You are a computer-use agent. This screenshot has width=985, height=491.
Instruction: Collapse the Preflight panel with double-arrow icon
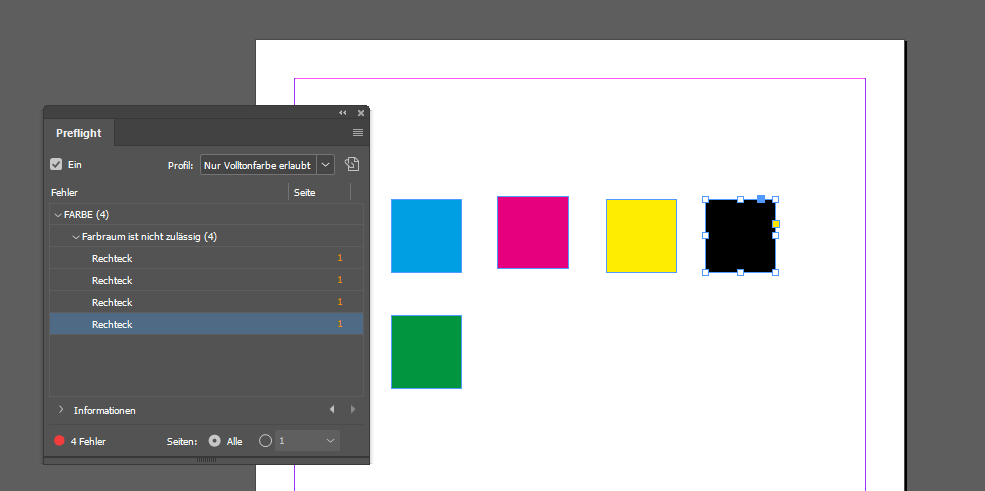tap(343, 113)
